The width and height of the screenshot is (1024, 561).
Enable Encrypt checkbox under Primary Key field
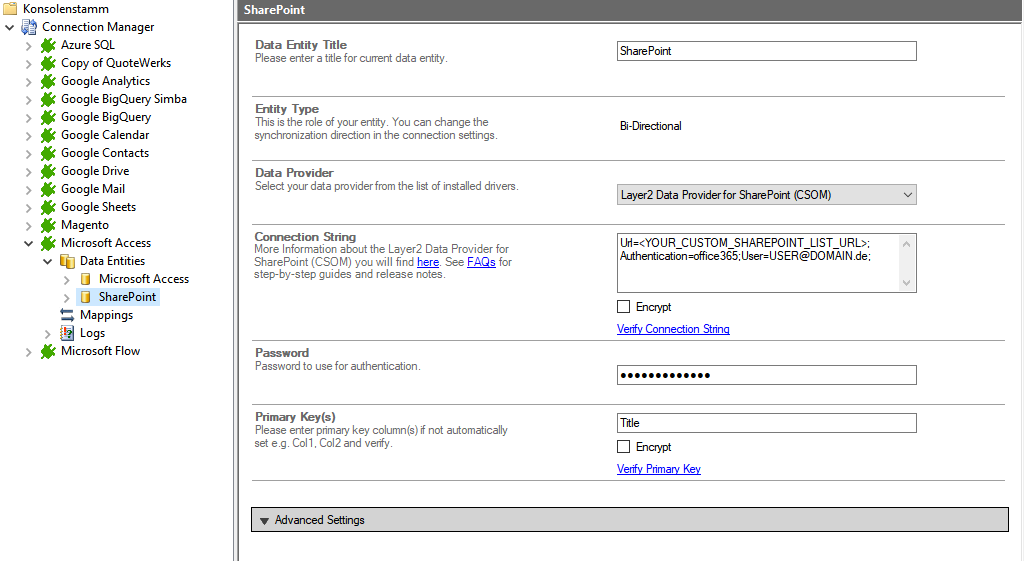click(x=624, y=447)
